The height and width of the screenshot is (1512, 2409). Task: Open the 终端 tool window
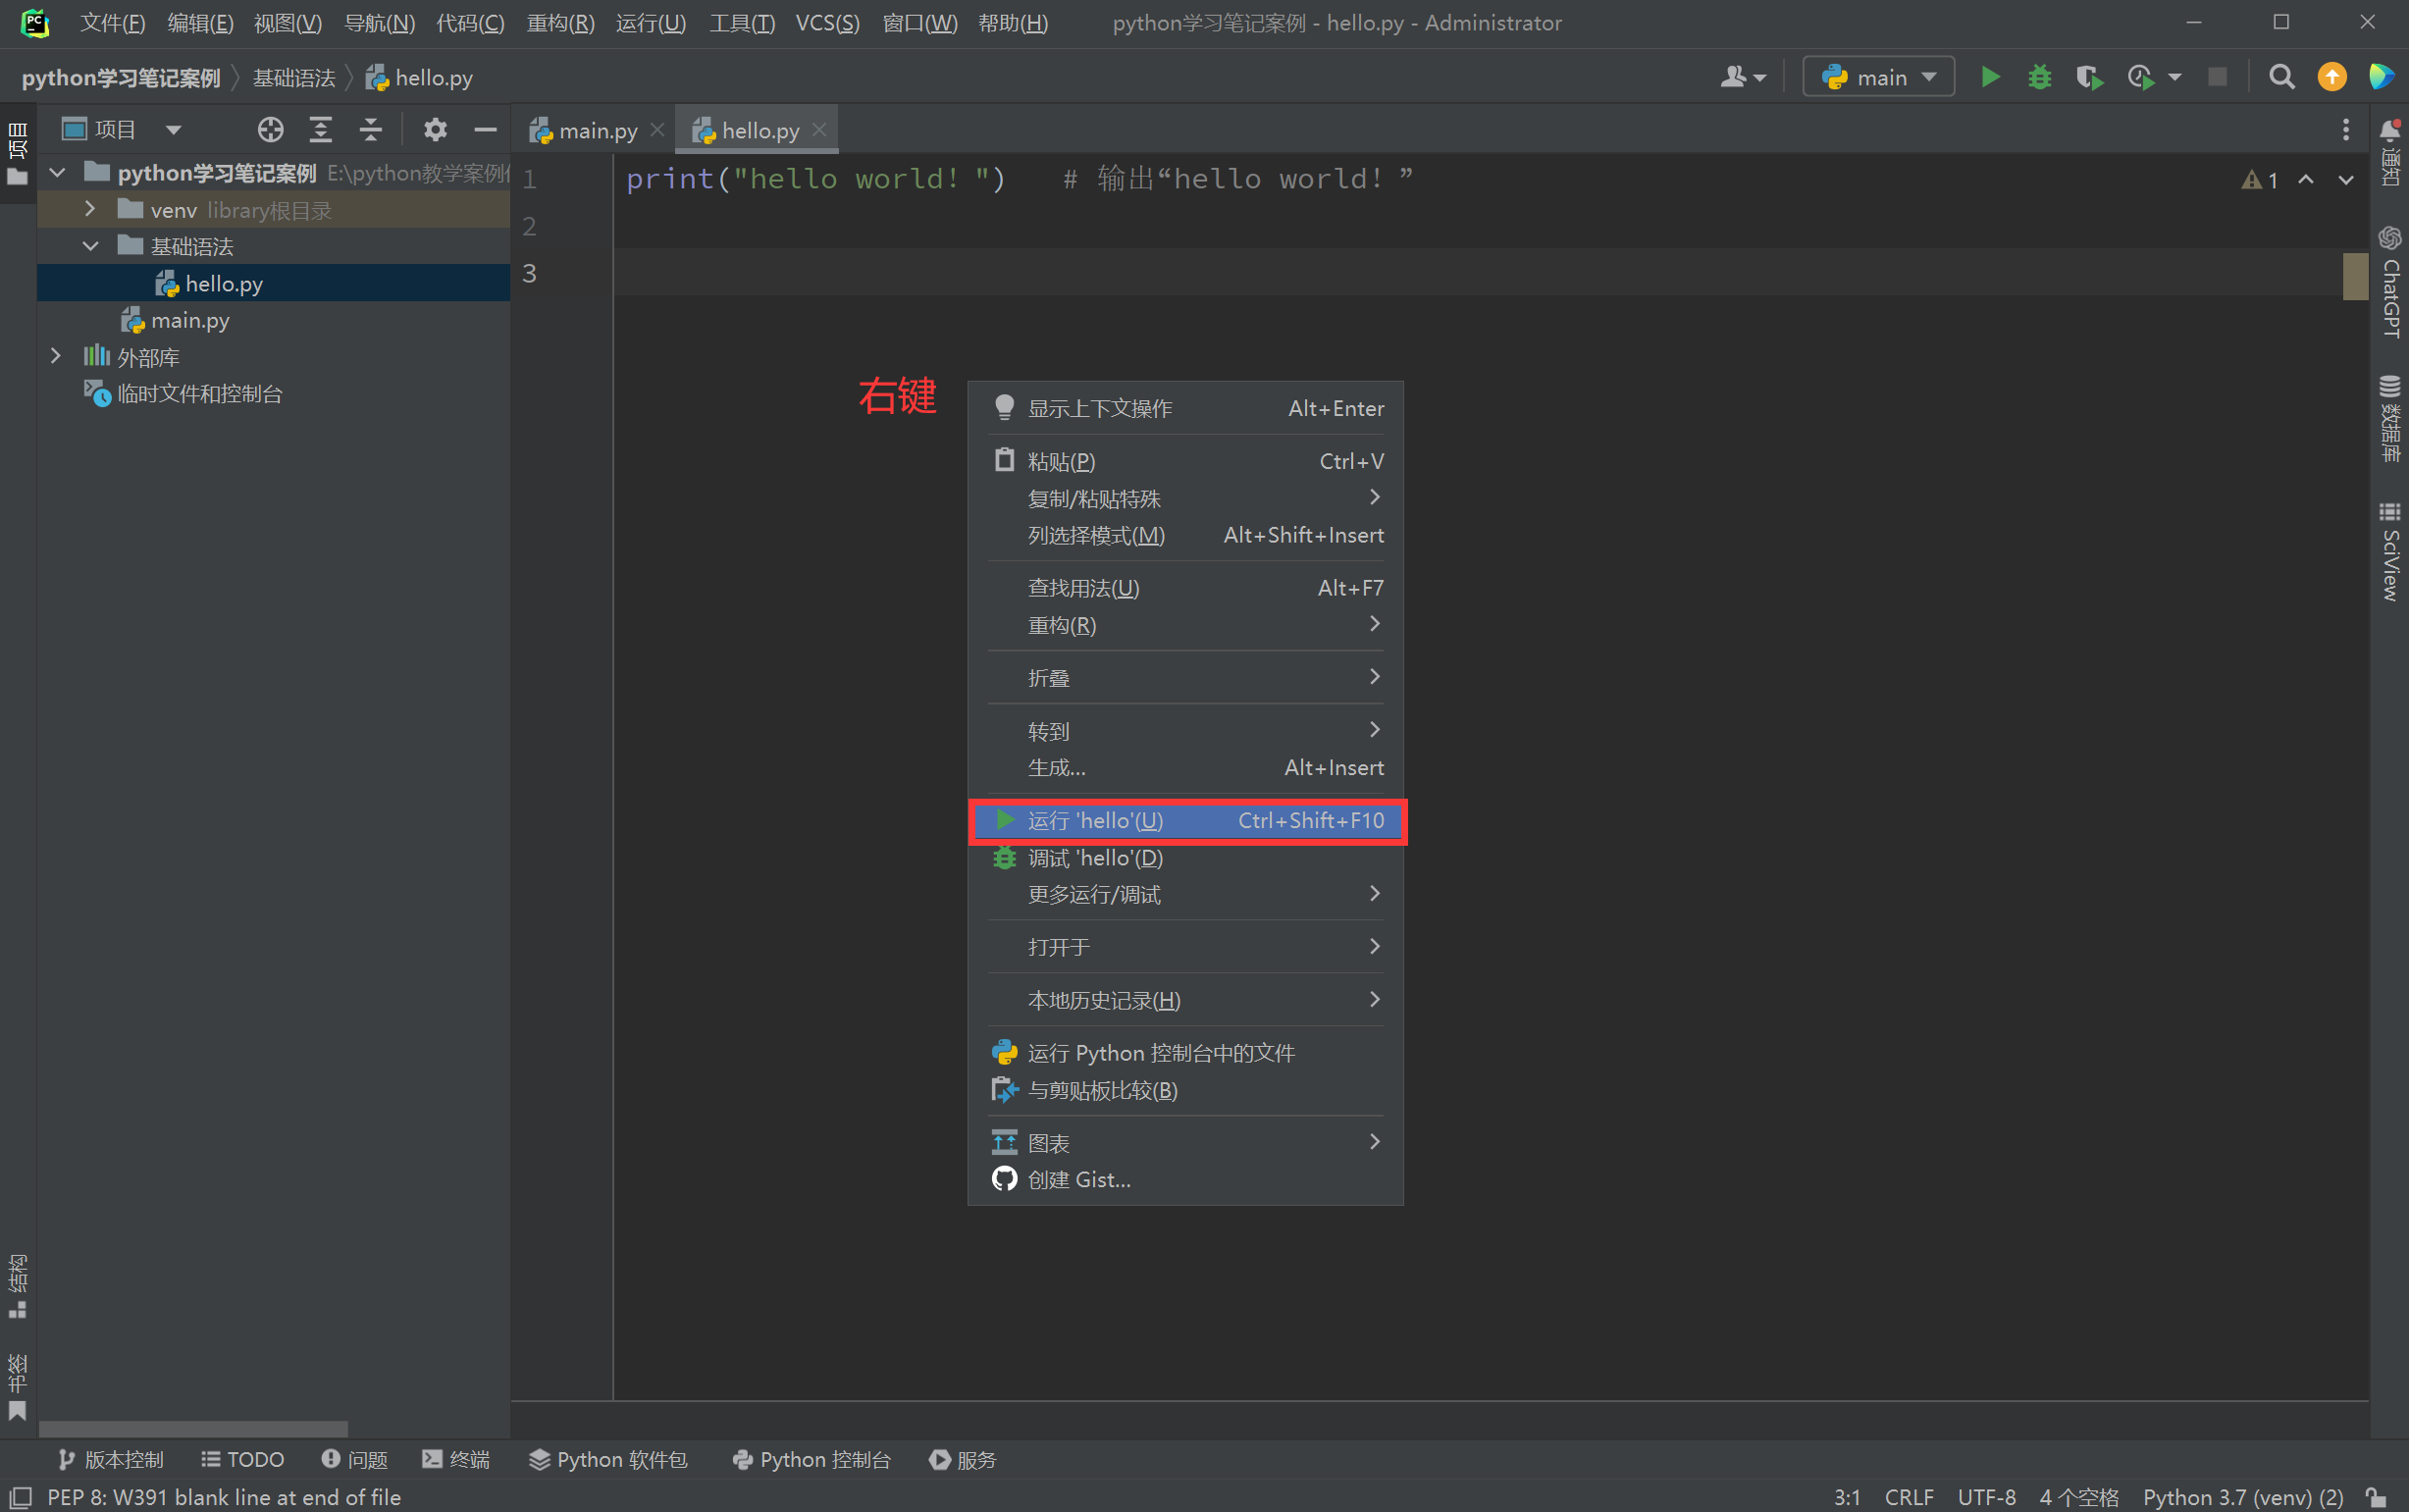coord(456,1459)
